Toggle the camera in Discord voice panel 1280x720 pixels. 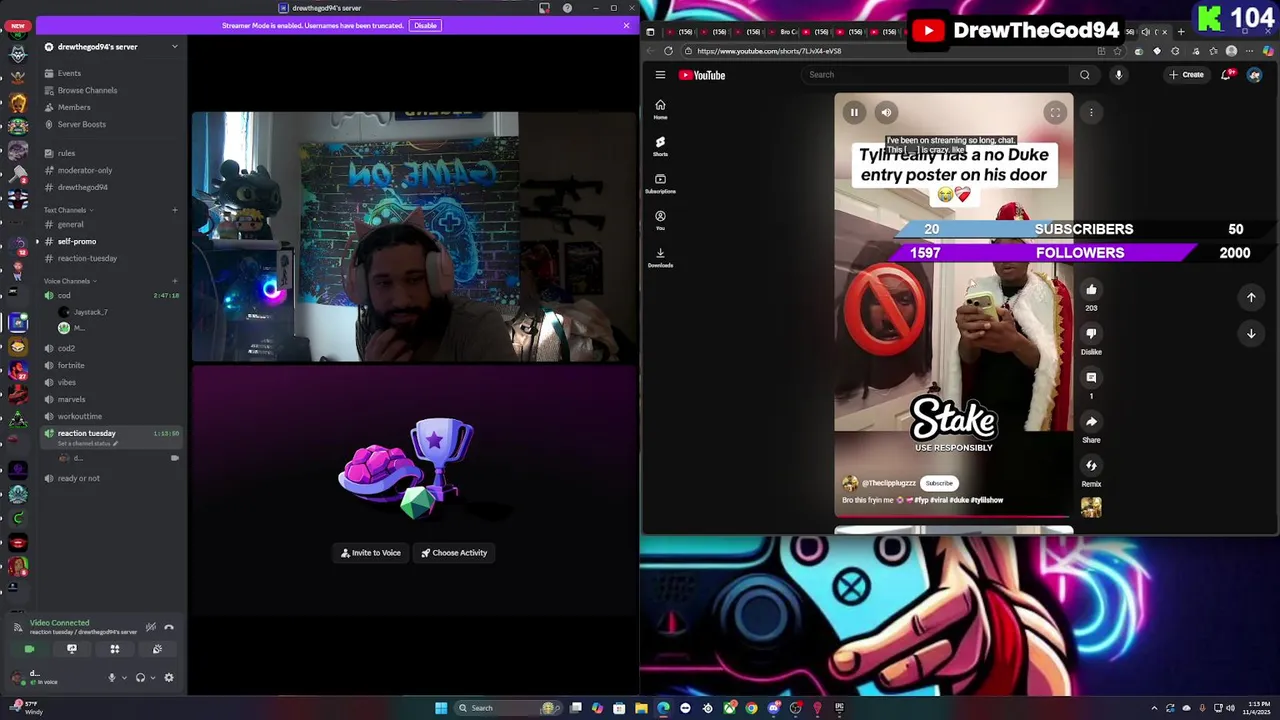pos(29,649)
